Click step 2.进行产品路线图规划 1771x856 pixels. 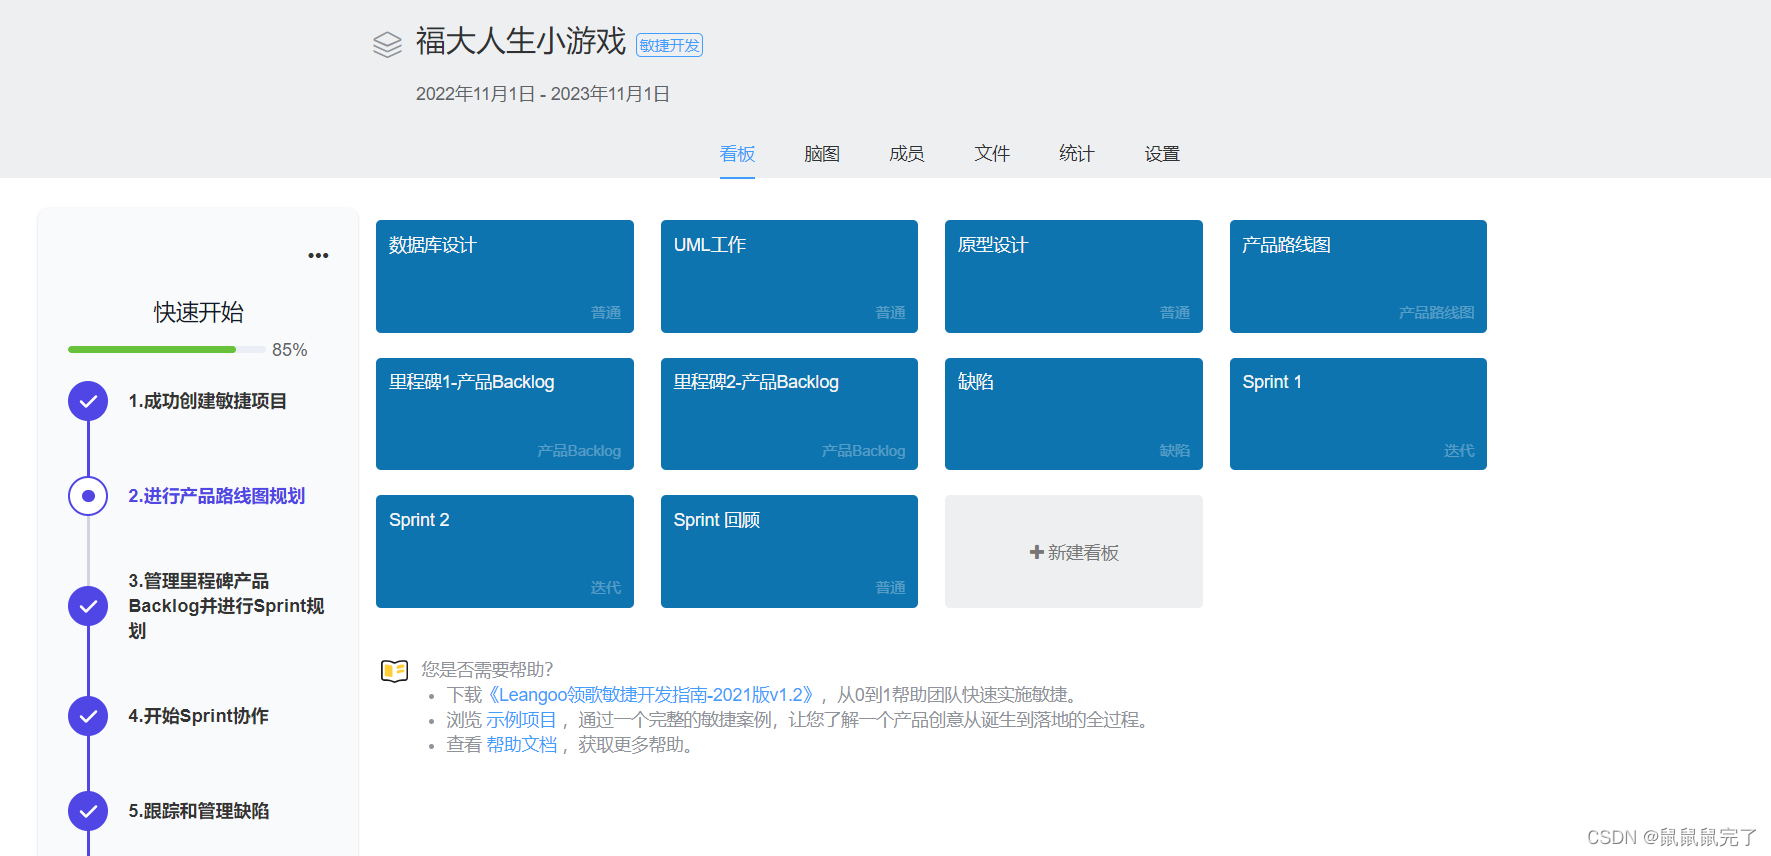[x=216, y=496]
